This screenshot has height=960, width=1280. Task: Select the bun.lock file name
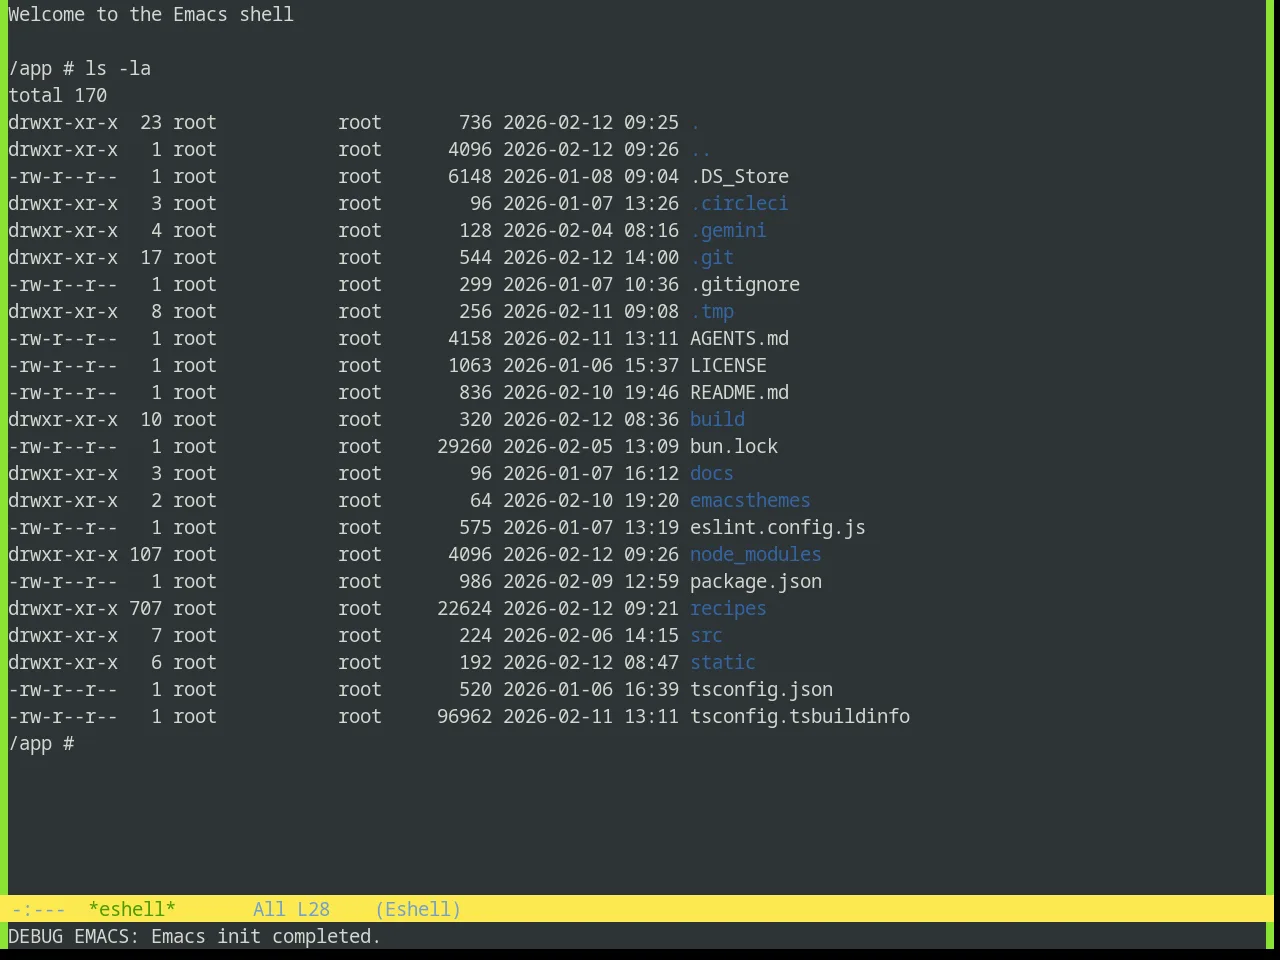pos(734,447)
